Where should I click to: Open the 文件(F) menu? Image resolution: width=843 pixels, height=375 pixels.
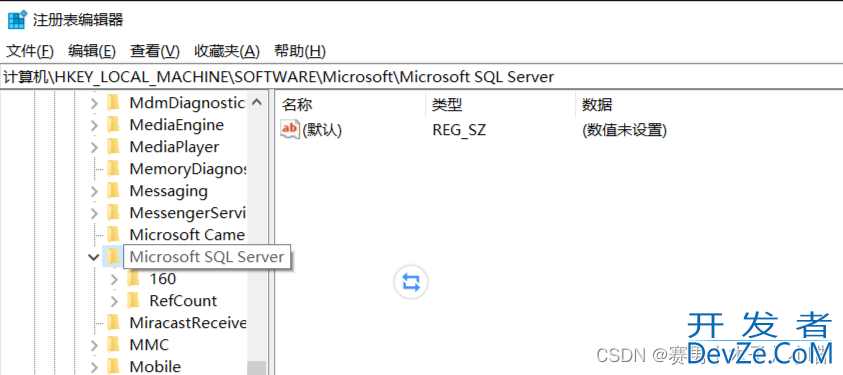30,52
